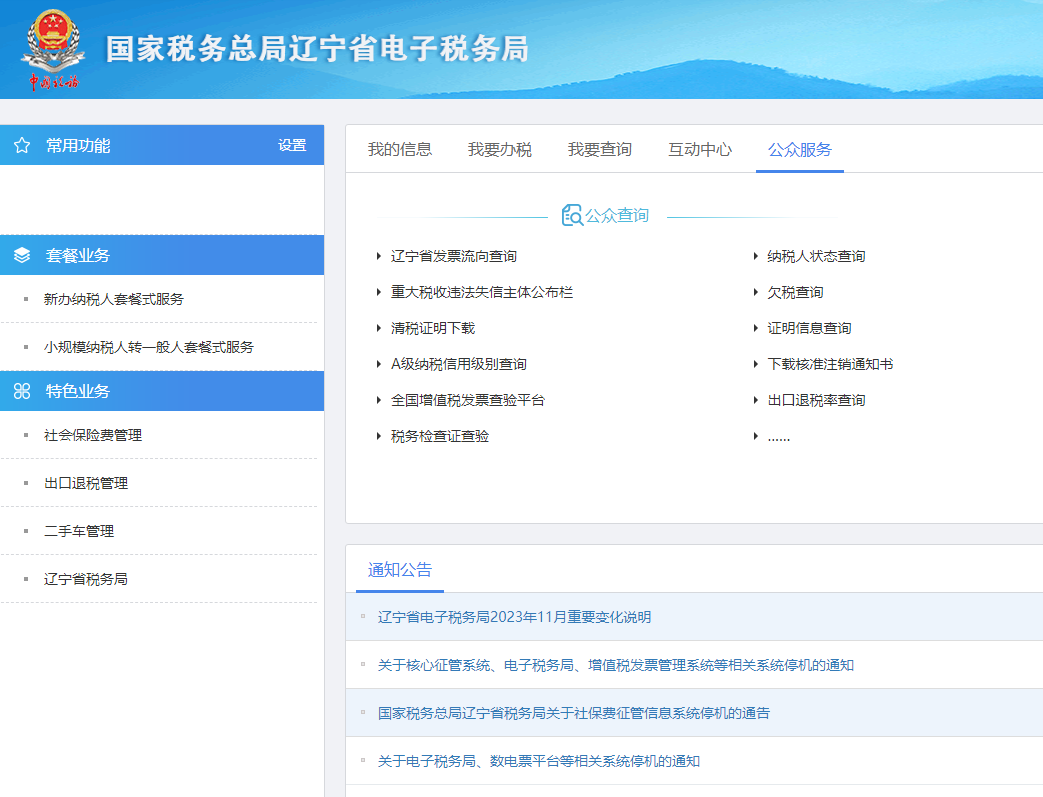Select the 公众服务 tab

point(800,149)
